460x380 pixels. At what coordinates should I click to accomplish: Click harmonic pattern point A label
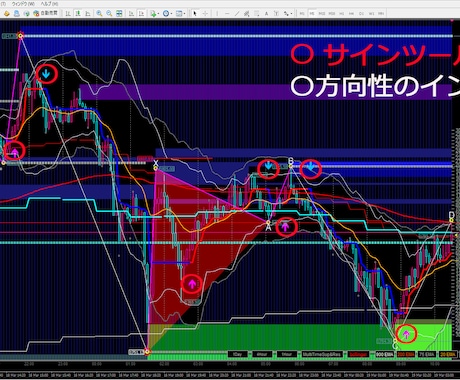tap(268, 228)
